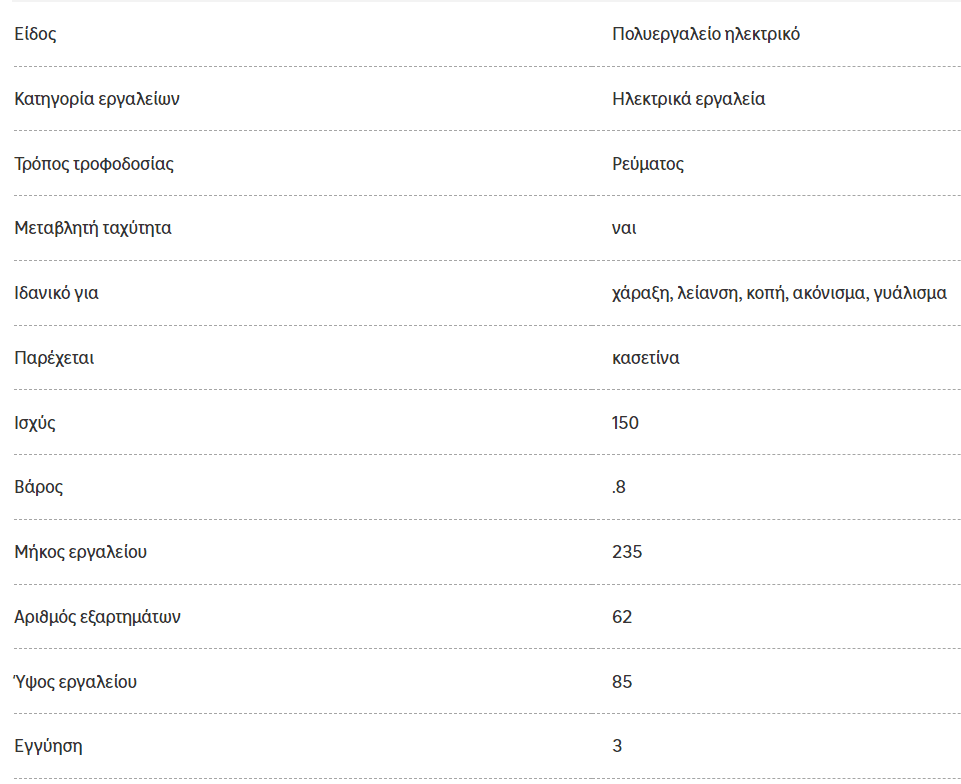Click the Είδος specification label
This screenshot has width=961, height=784.
tap(35, 34)
